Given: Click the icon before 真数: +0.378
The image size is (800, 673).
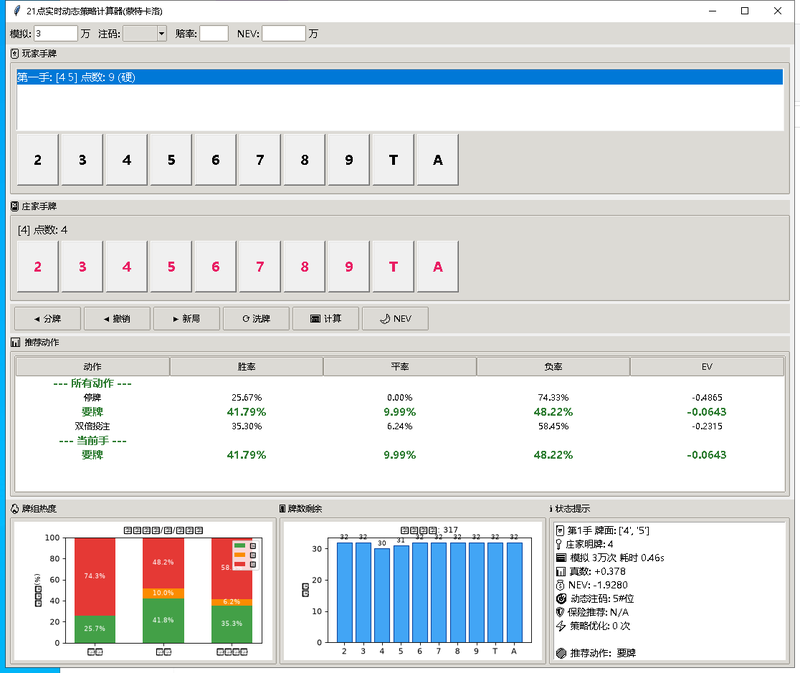Looking at the screenshot, I should [561, 571].
